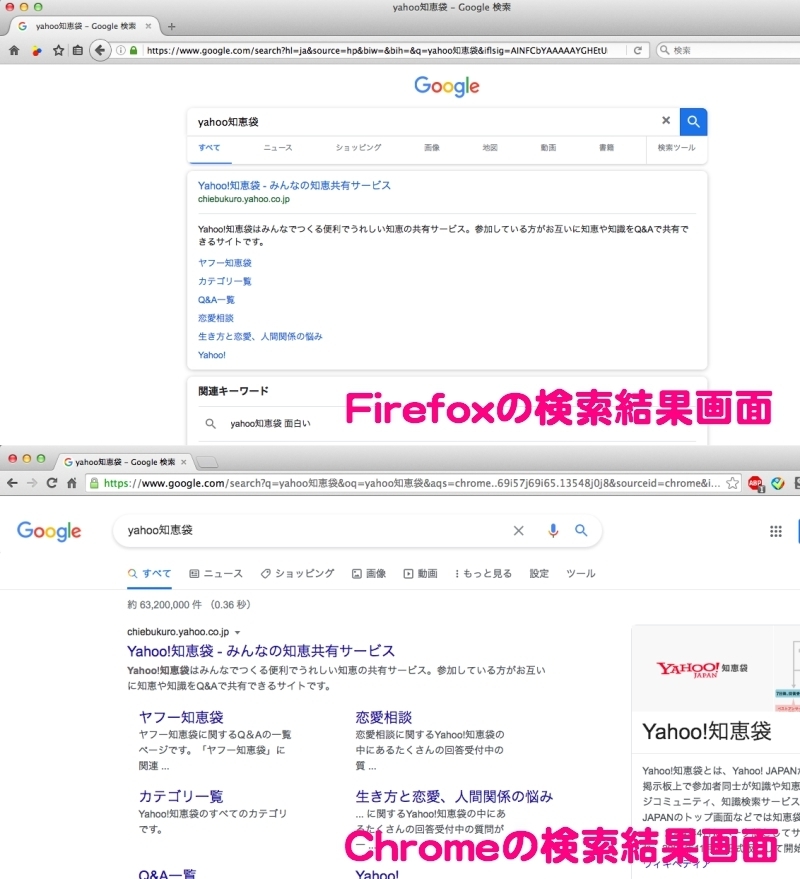Open new tab in Firefox
Screen dimensions: 800x879
coord(172,26)
